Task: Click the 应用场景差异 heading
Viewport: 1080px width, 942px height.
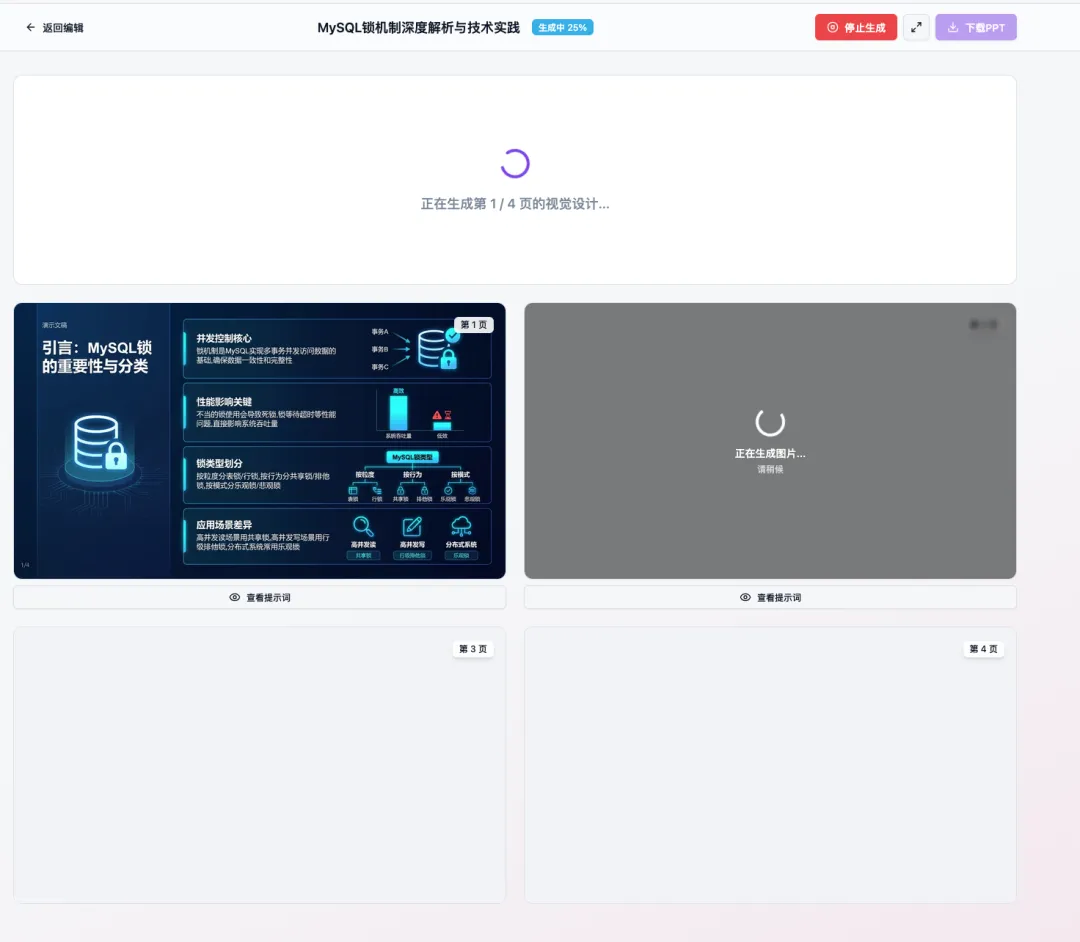Action: pyautogui.click(x=224, y=525)
